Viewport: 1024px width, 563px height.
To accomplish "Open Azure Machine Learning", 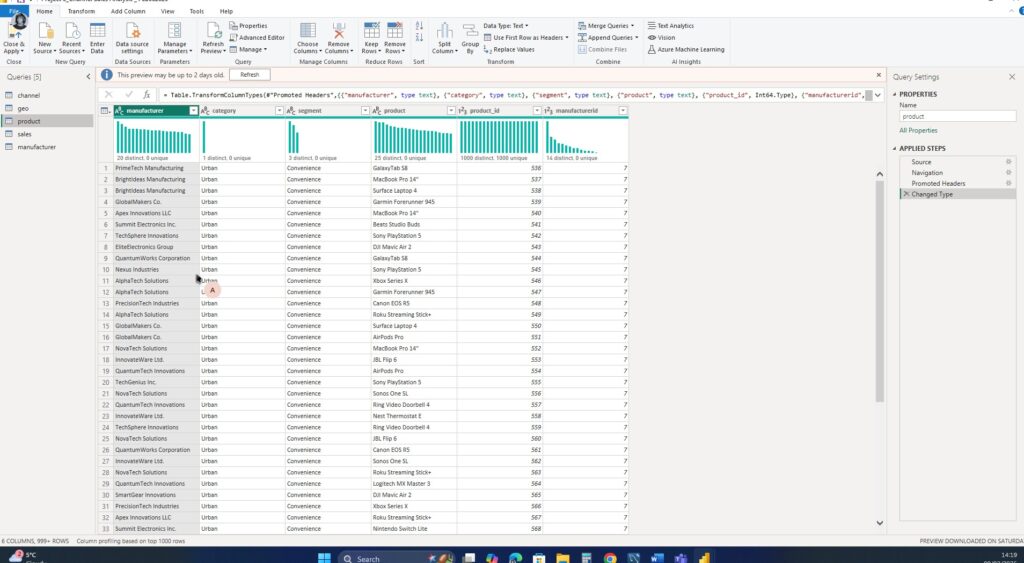I will click(x=686, y=49).
